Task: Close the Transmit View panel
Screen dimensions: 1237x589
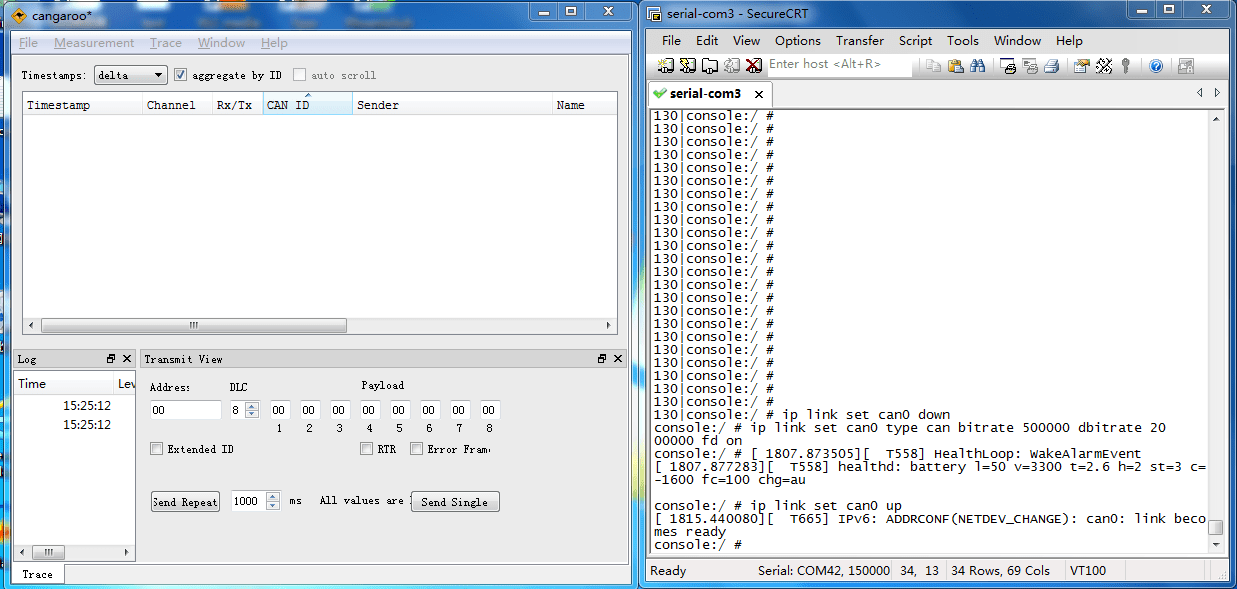Action: point(617,359)
